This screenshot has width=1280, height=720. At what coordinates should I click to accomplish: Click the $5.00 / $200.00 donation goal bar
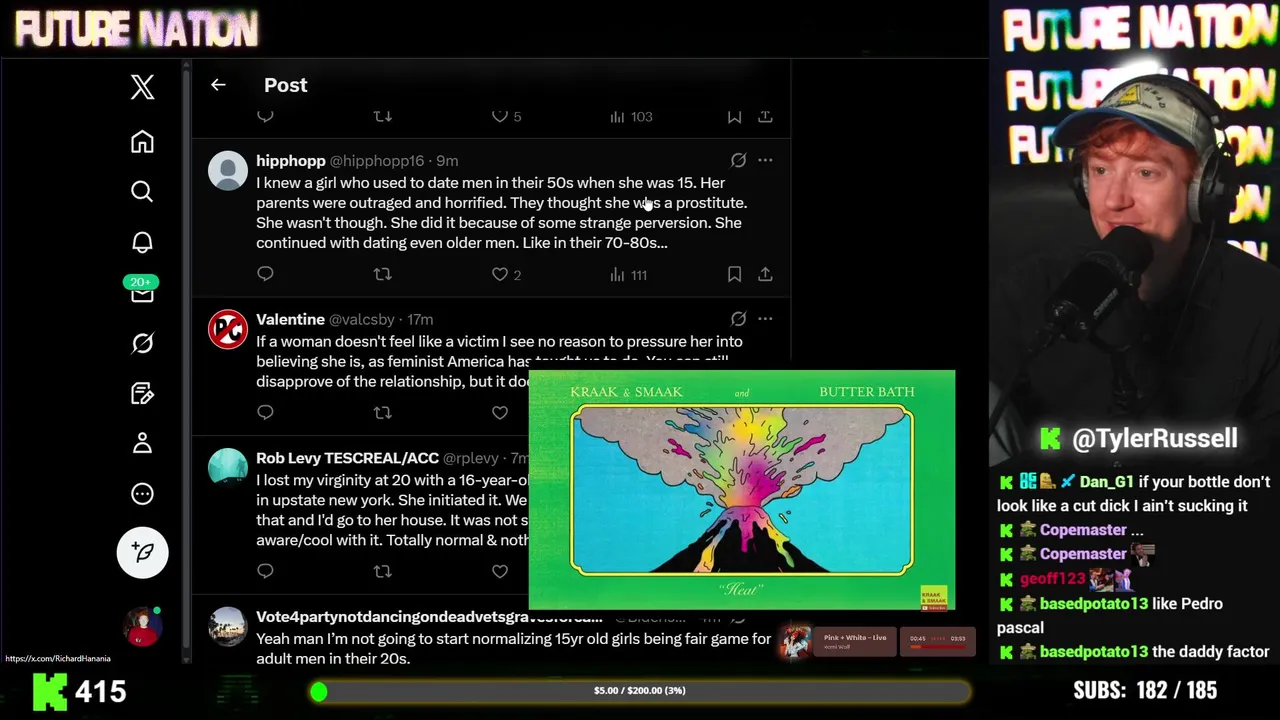click(x=640, y=691)
